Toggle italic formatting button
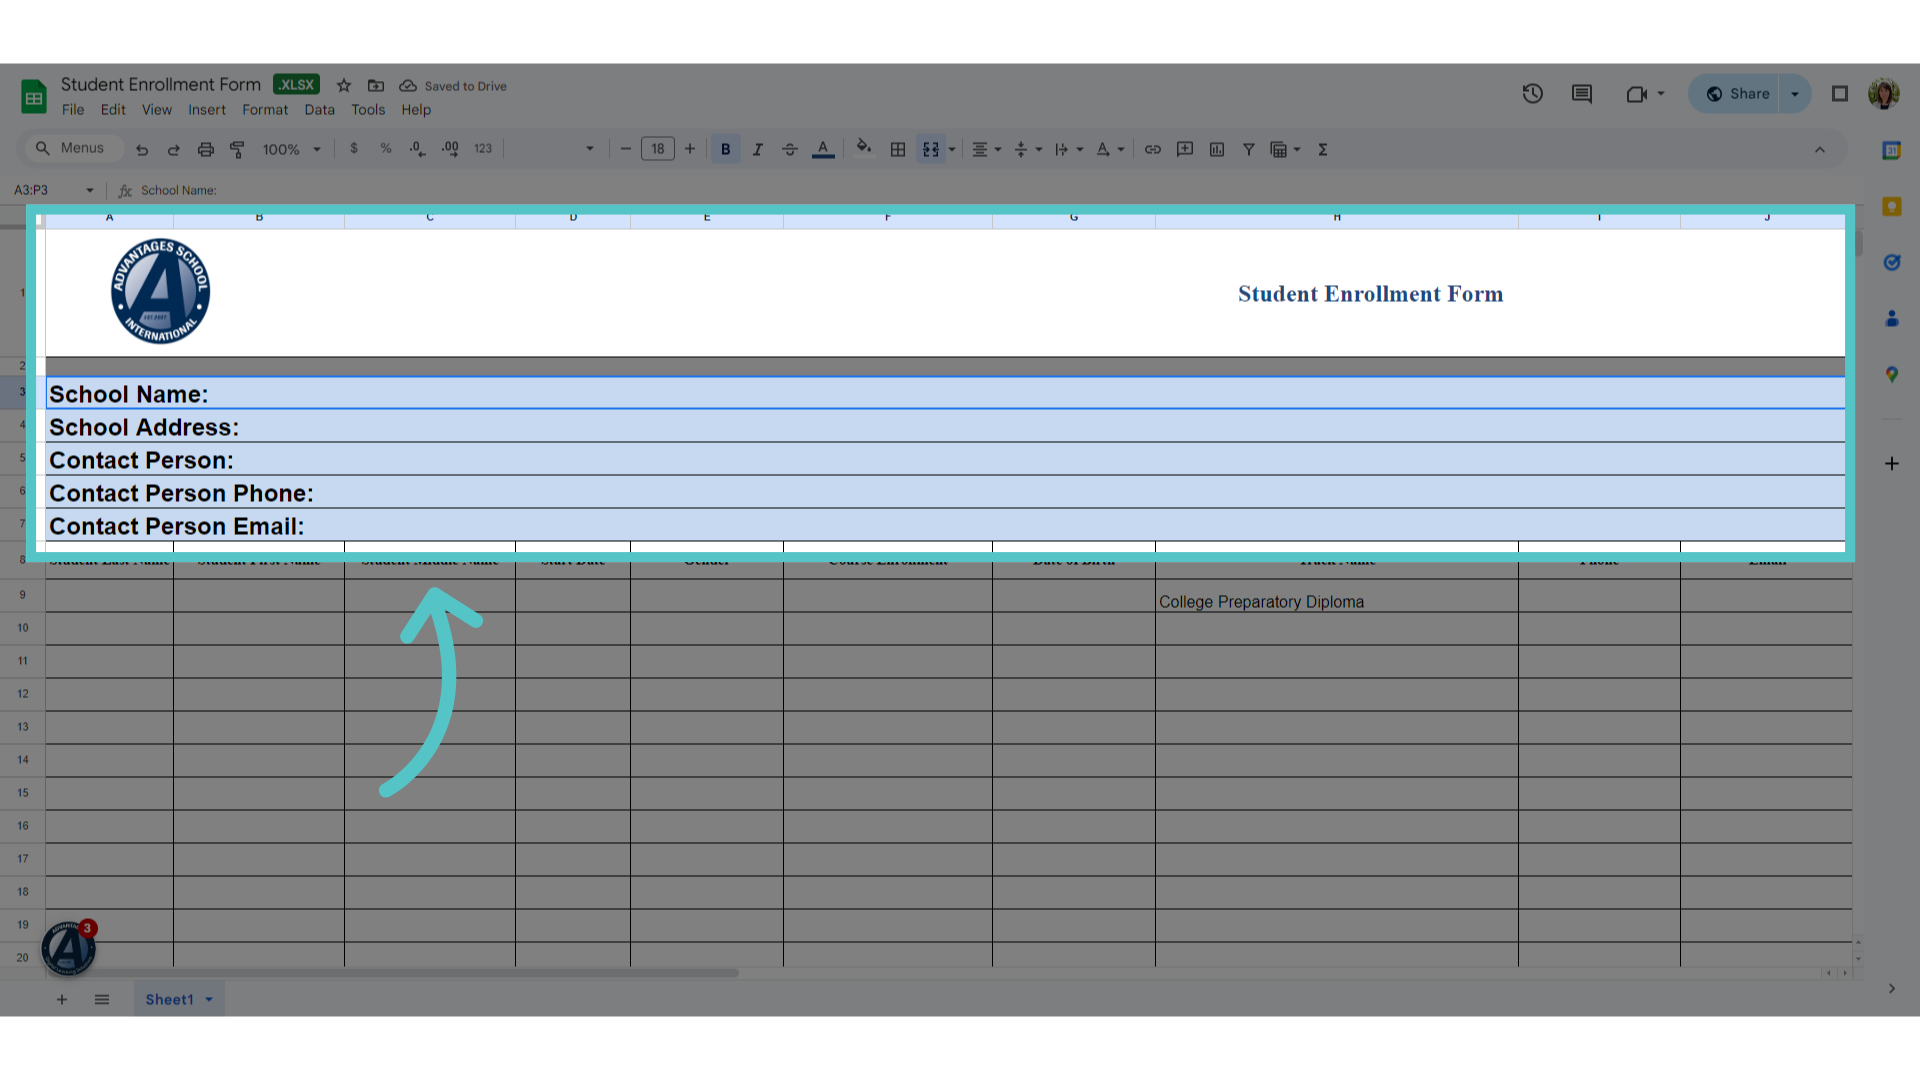 pos(757,149)
